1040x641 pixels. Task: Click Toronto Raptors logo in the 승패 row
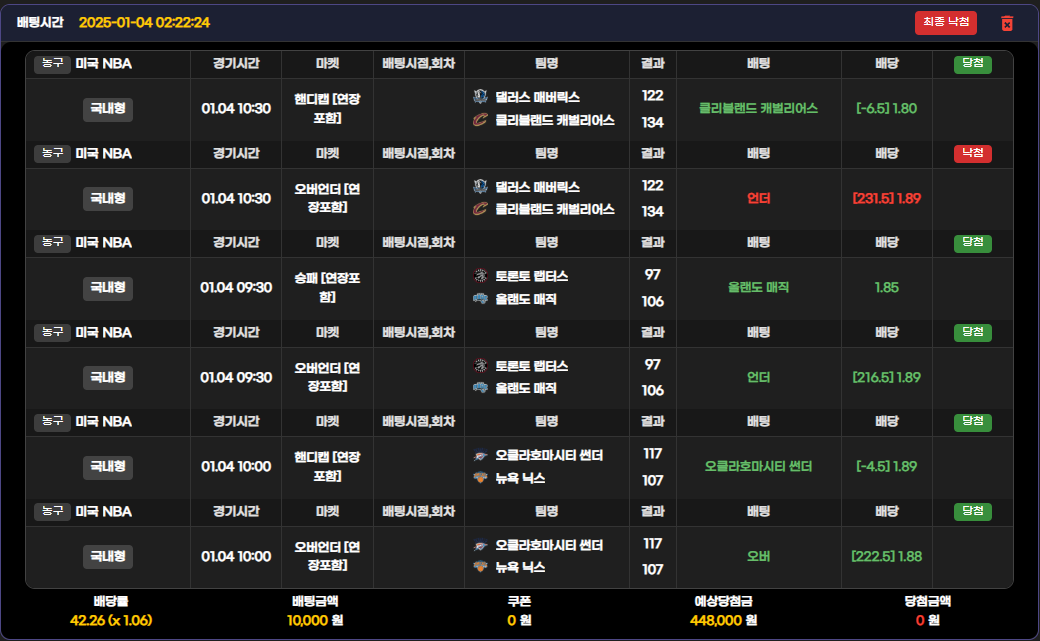tap(480, 276)
